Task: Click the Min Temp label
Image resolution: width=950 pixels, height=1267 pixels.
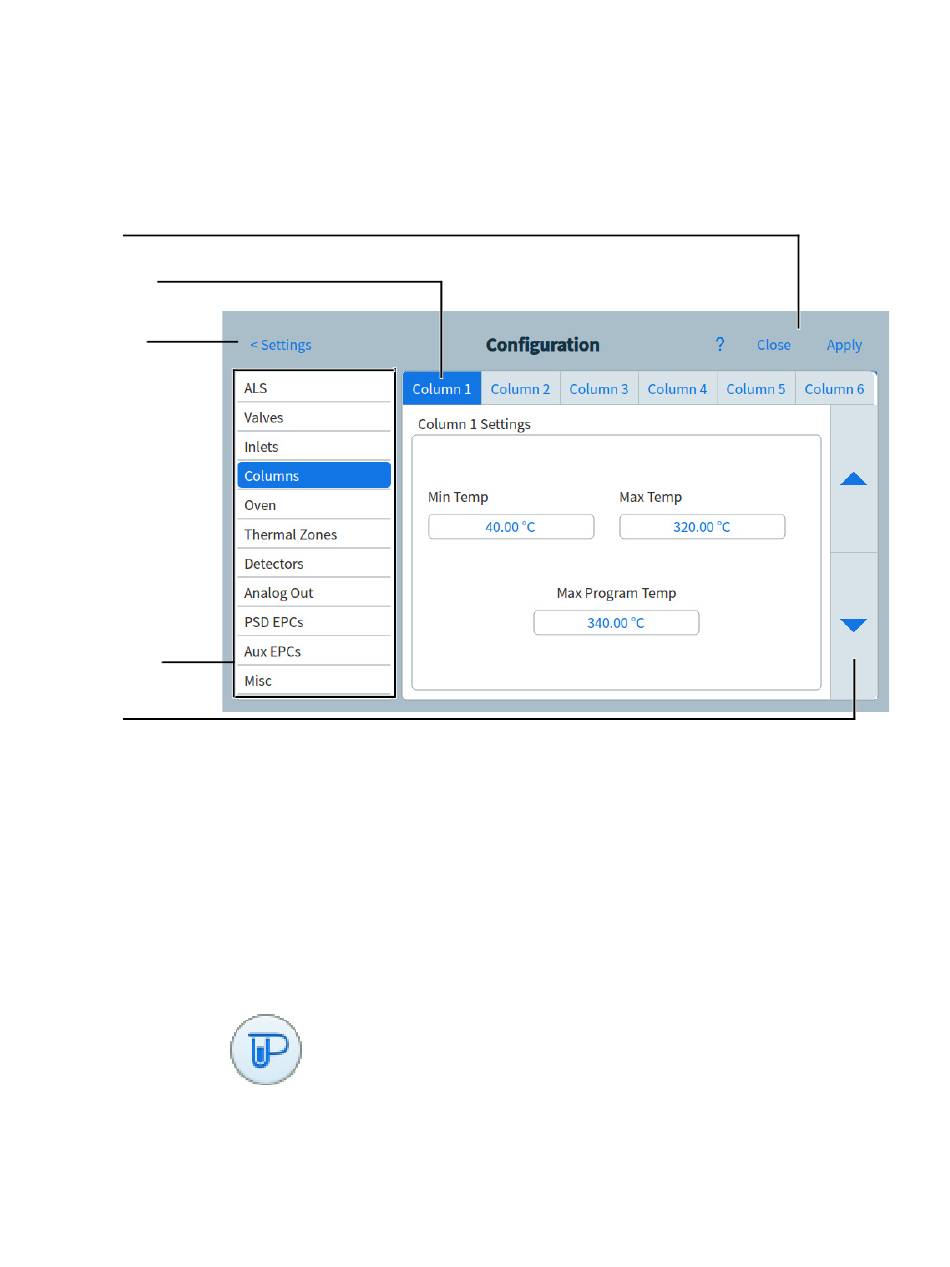Action: point(458,497)
